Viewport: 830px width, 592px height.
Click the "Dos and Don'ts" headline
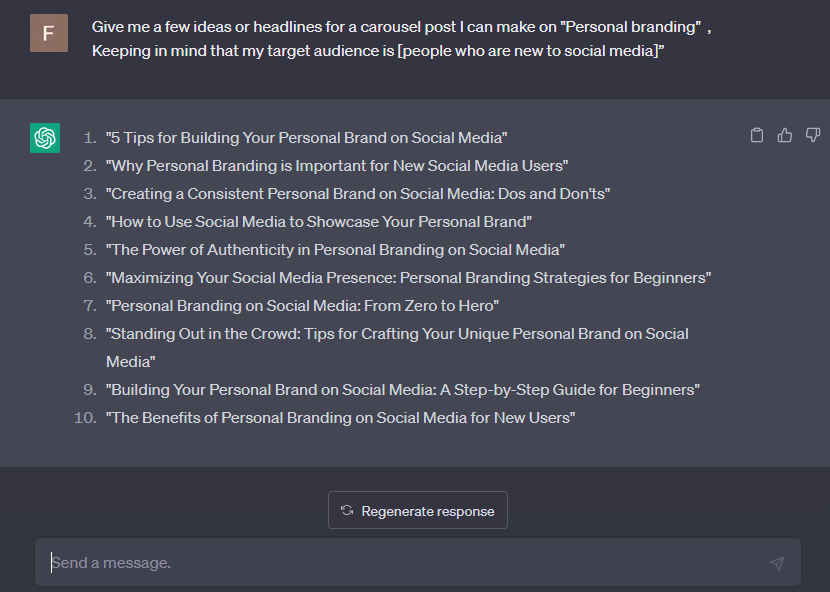click(358, 194)
